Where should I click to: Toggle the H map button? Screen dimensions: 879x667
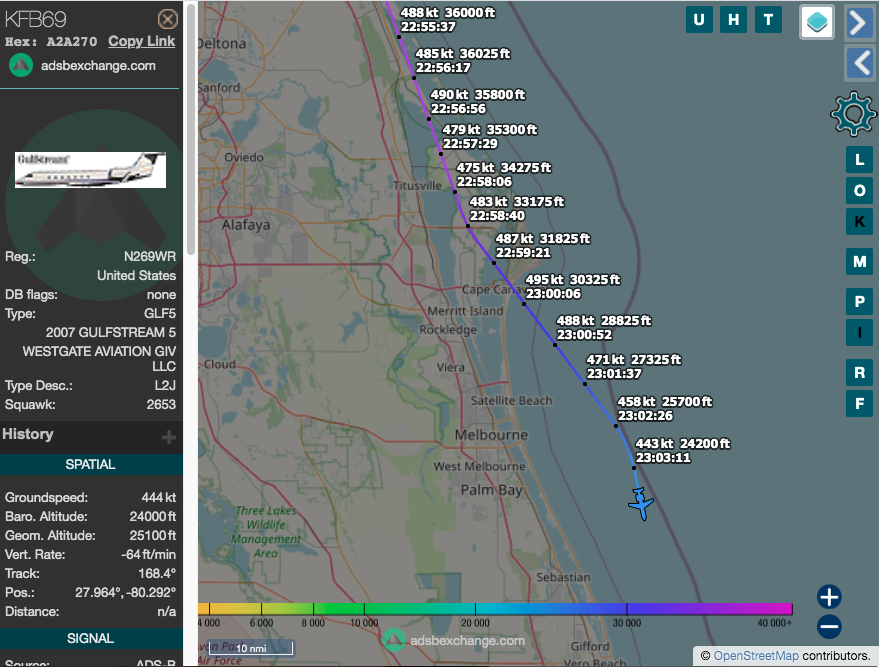(x=733, y=20)
